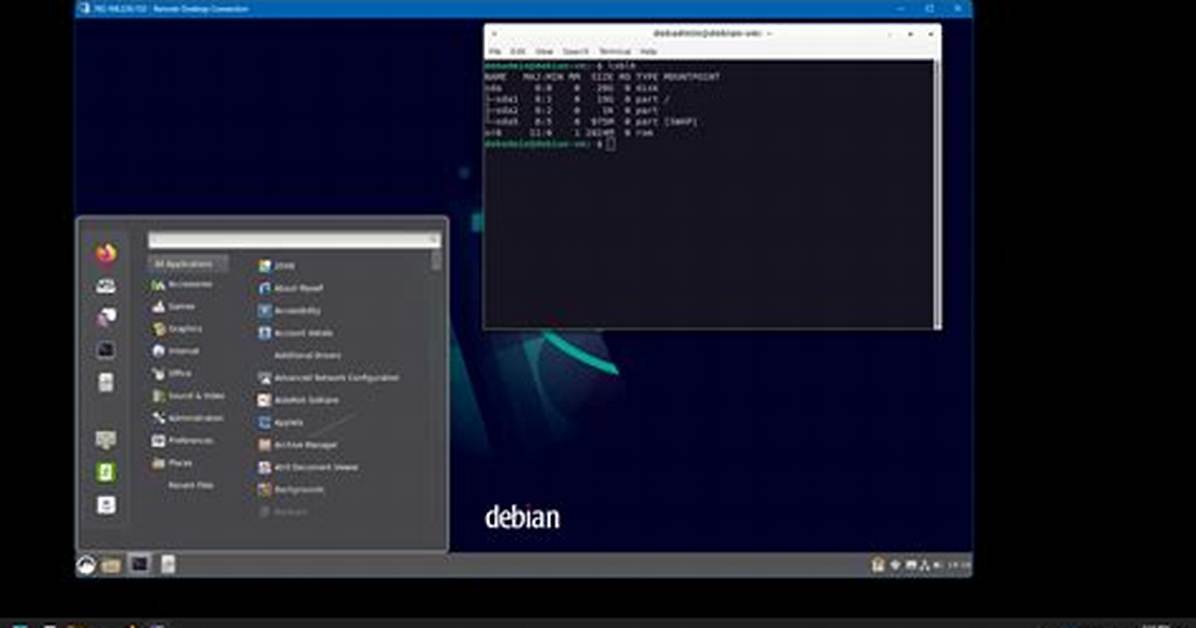Select the All Applications category
The image size is (1196, 628).
tap(187, 263)
